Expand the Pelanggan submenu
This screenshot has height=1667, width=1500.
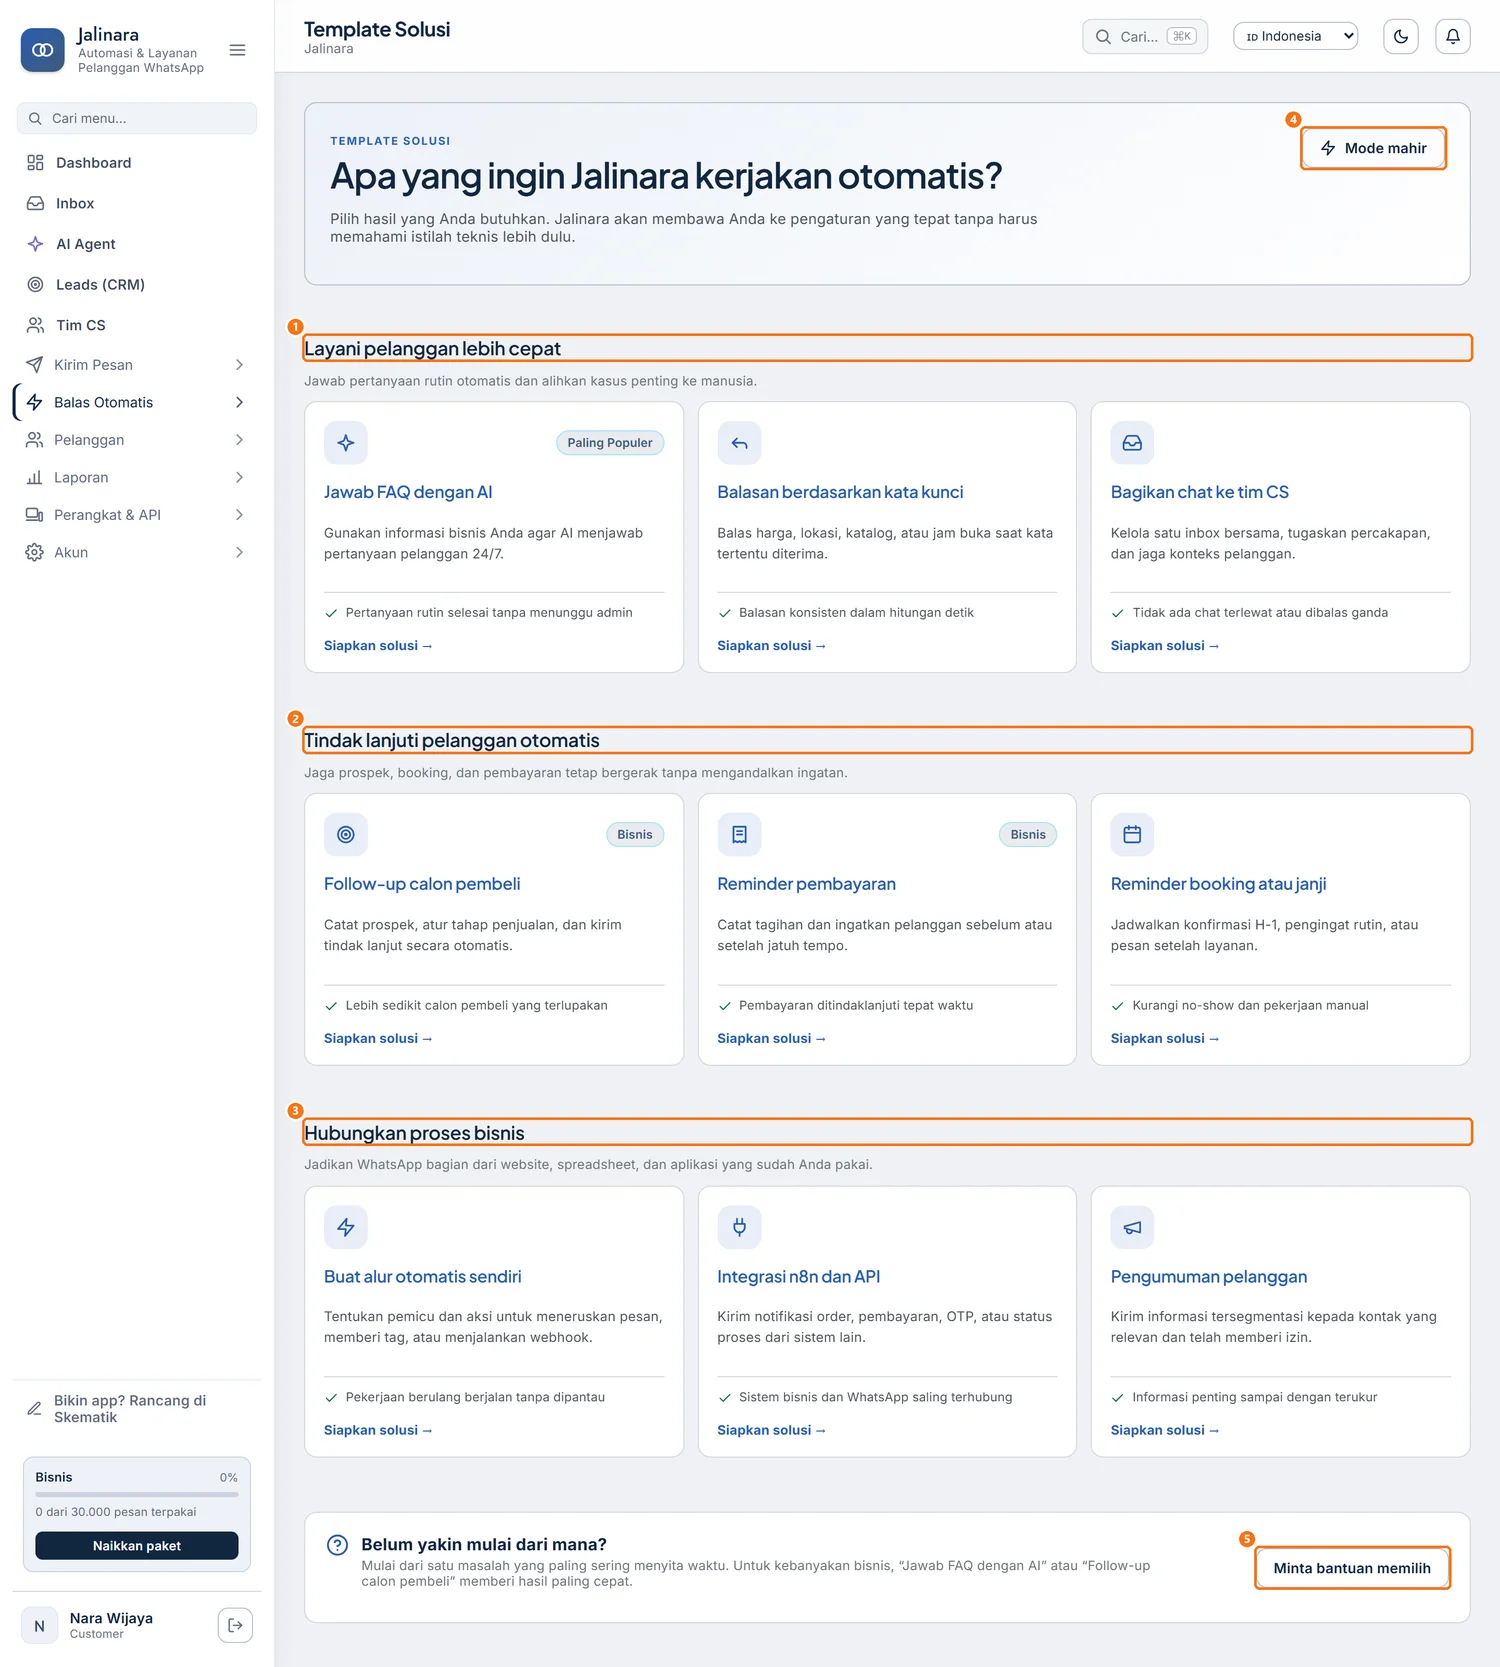[135, 440]
